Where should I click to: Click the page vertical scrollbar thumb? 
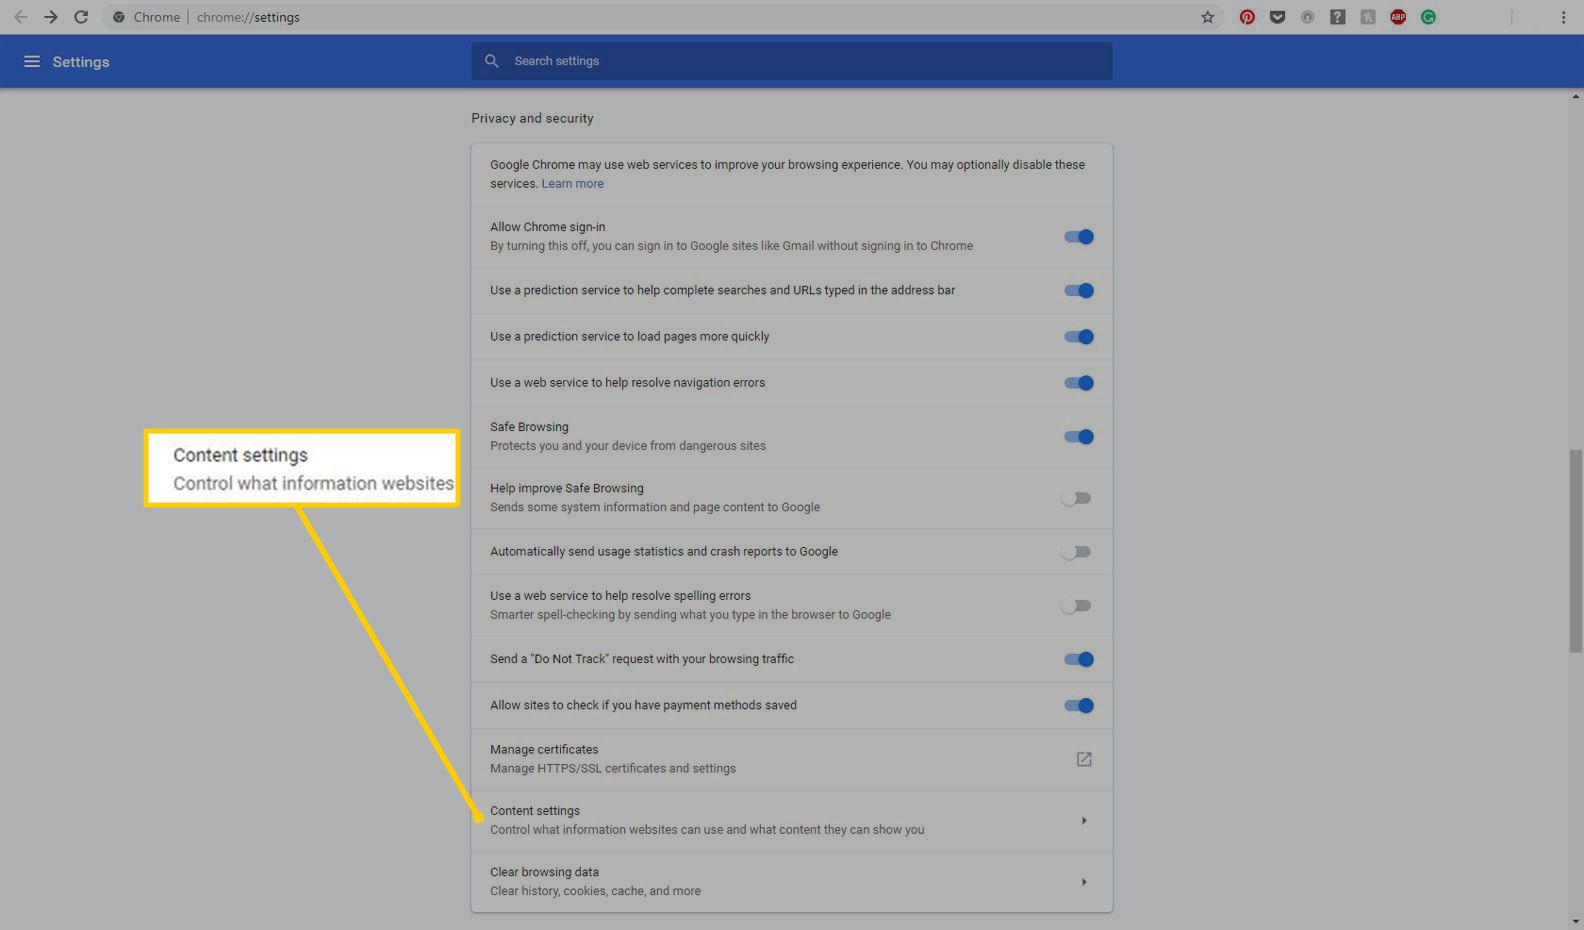[1576, 551]
